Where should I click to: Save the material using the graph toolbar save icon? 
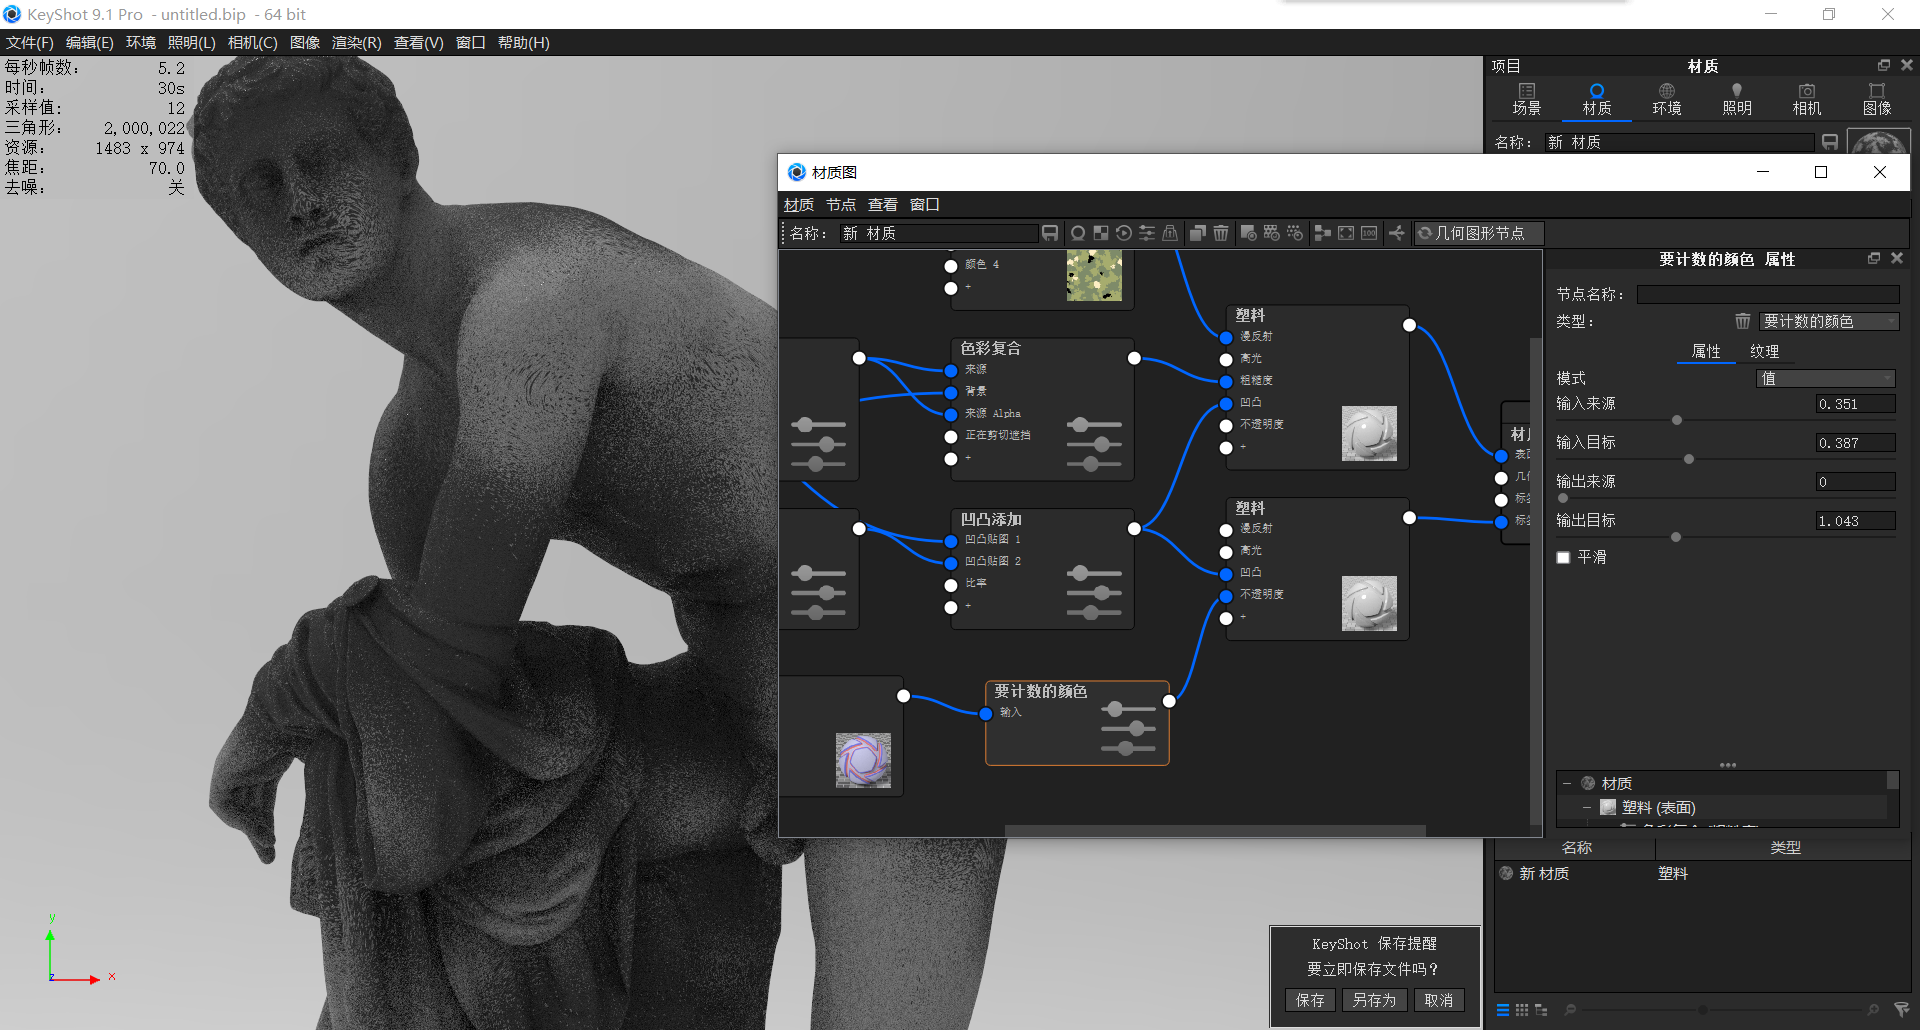pos(1050,233)
